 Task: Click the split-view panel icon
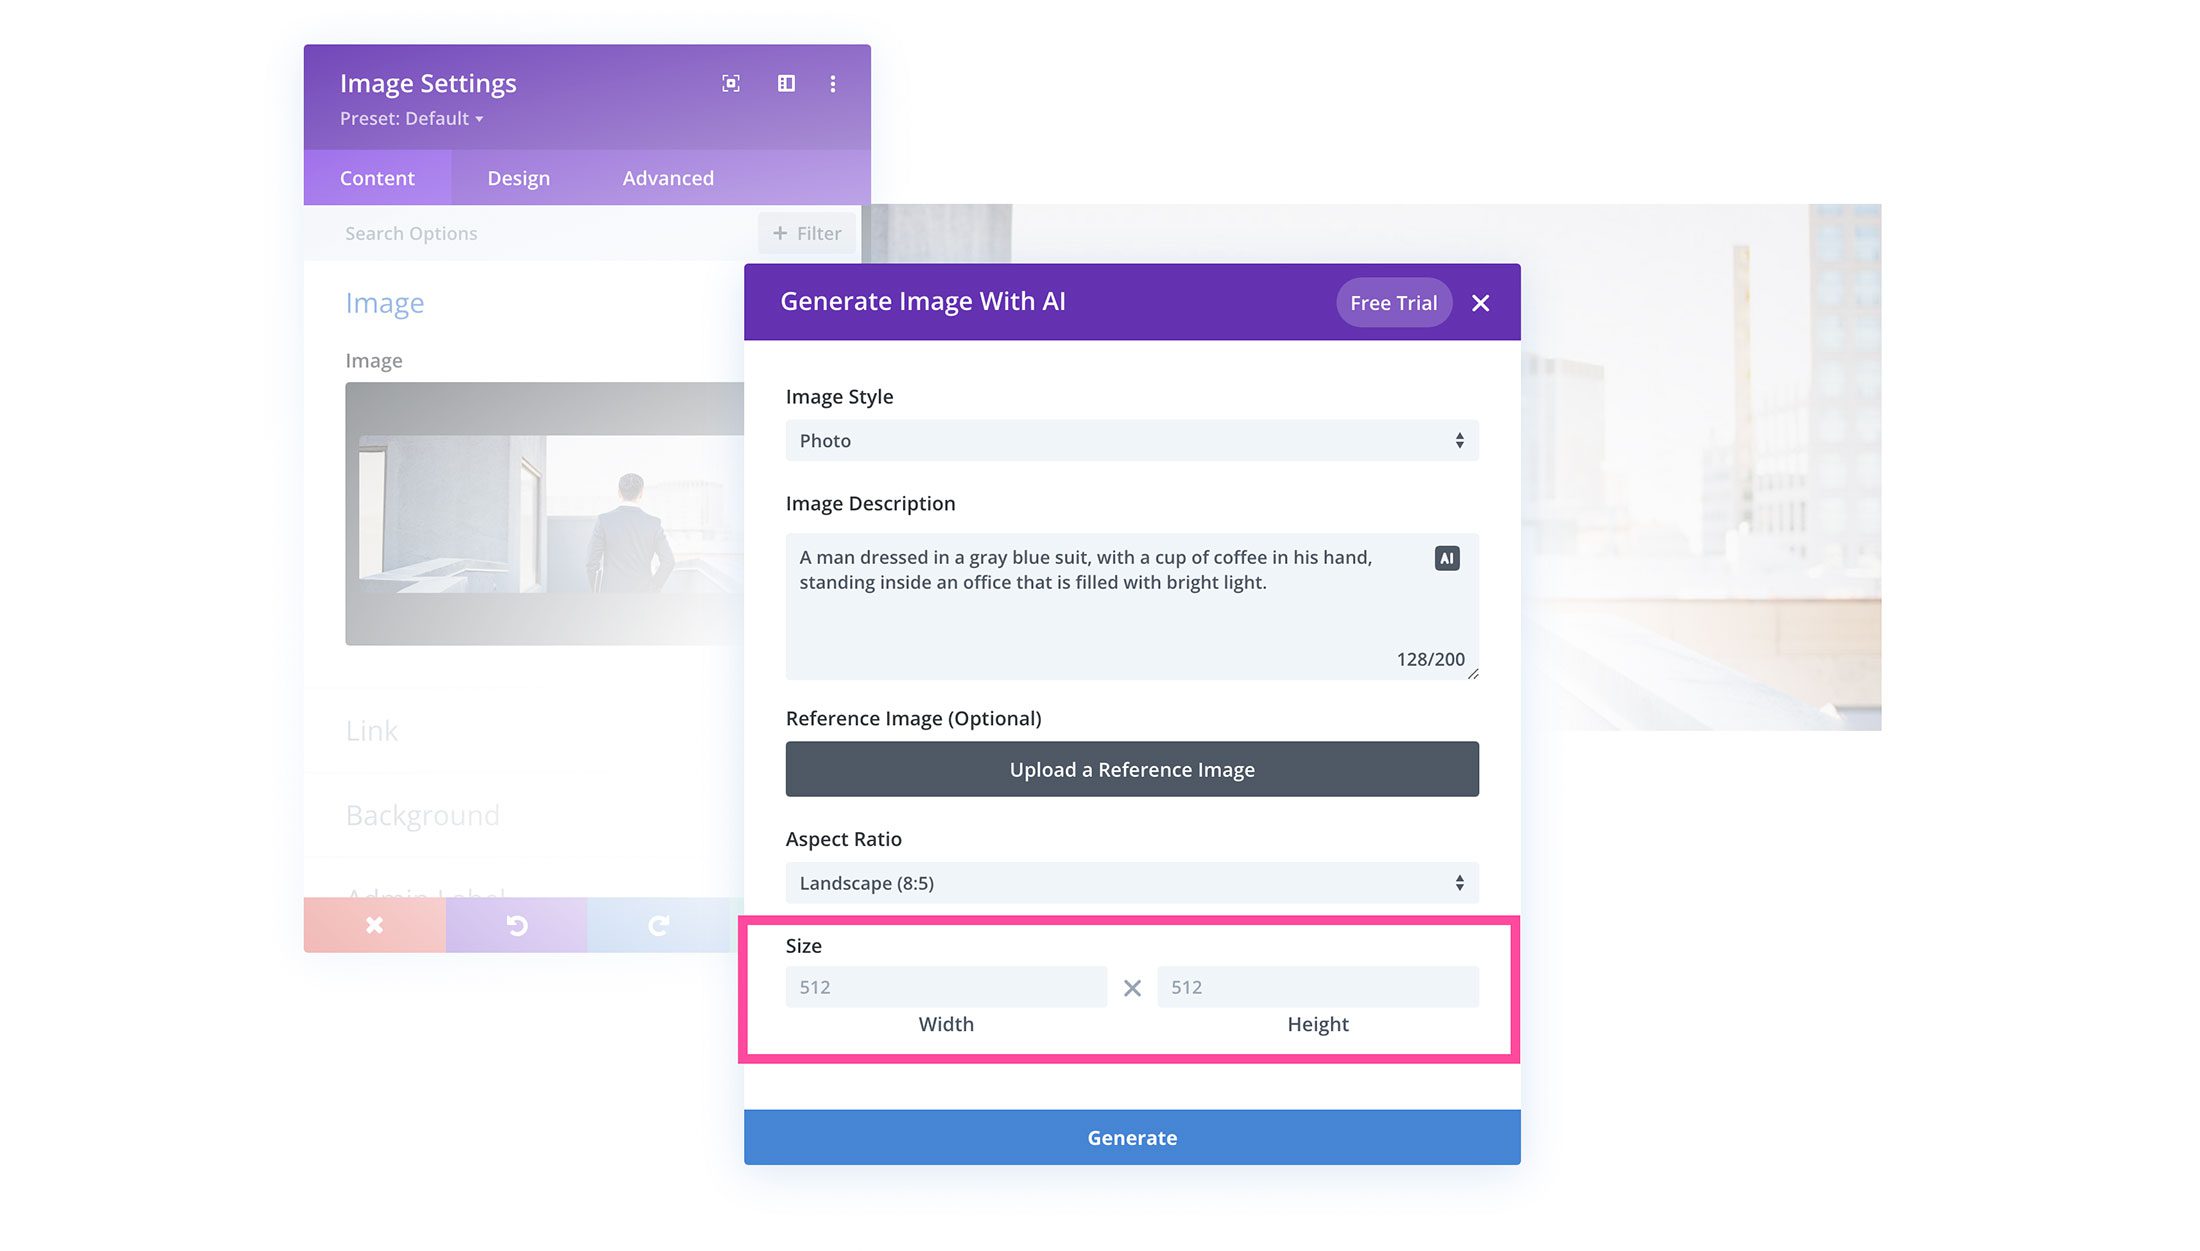click(x=784, y=83)
